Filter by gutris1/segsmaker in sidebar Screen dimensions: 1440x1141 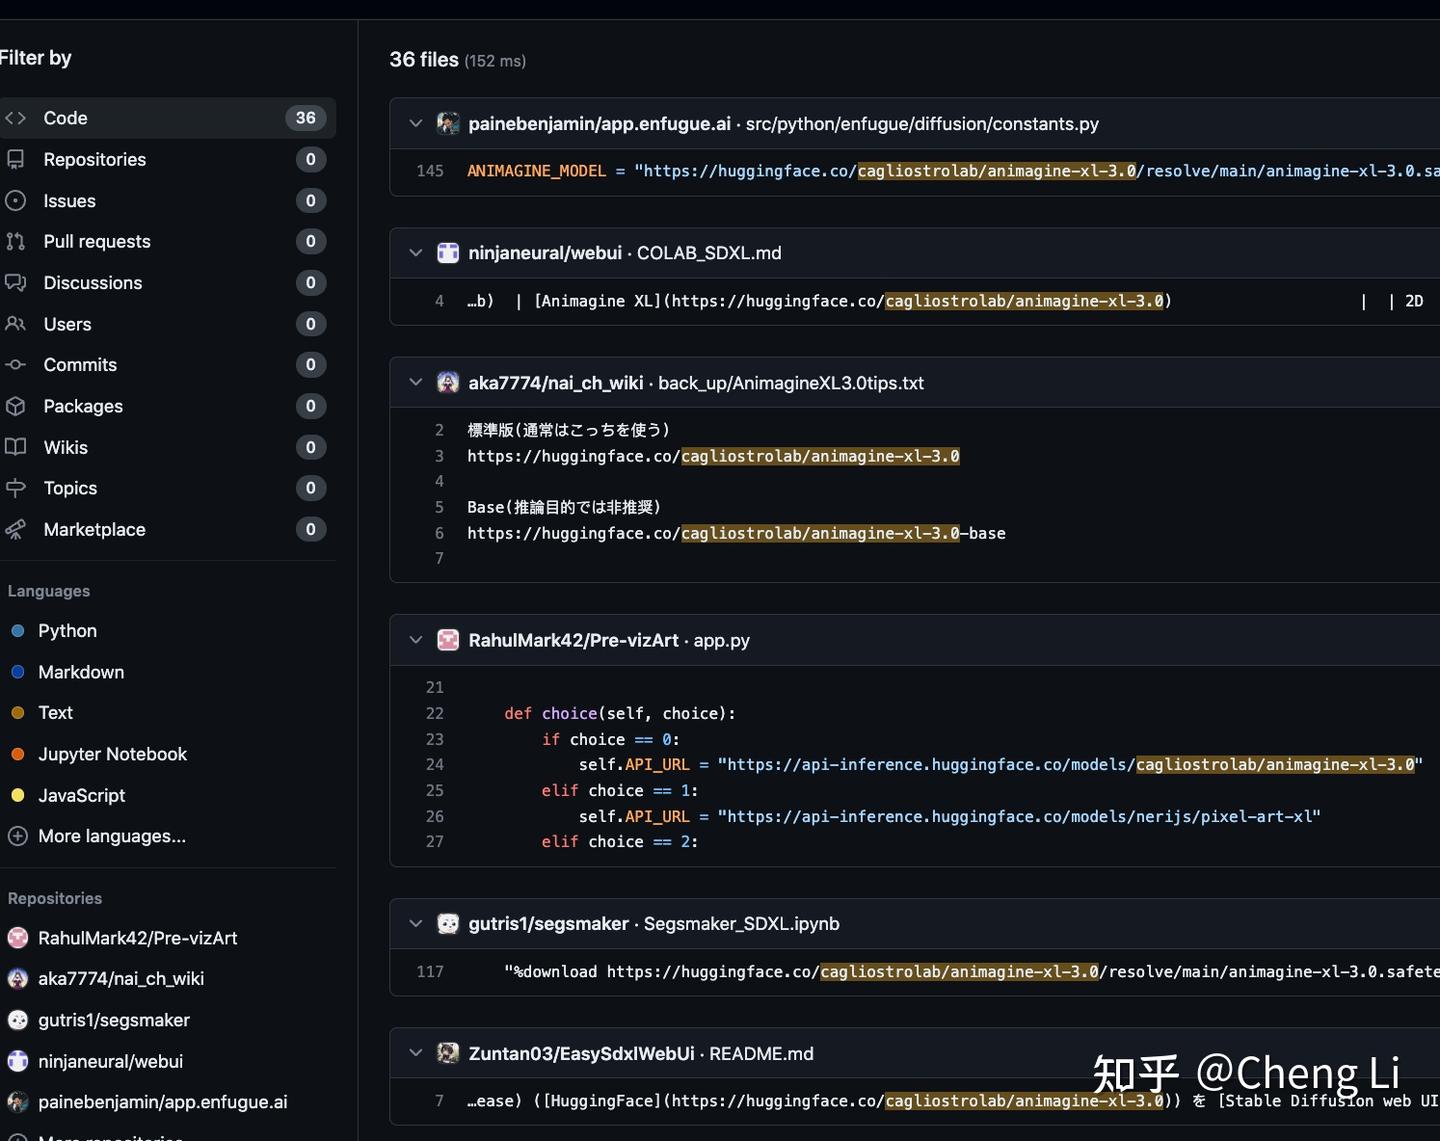click(x=113, y=1020)
